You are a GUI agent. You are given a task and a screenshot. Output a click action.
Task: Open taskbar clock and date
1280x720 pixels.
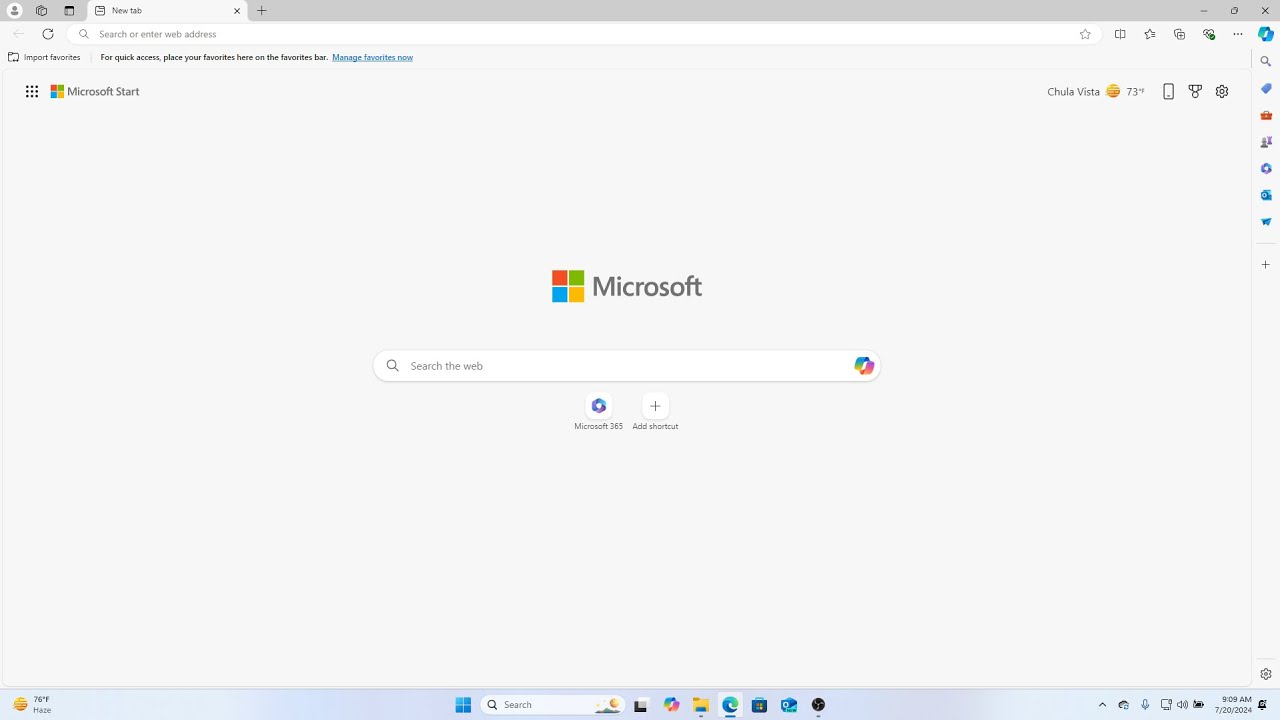(1233, 705)
